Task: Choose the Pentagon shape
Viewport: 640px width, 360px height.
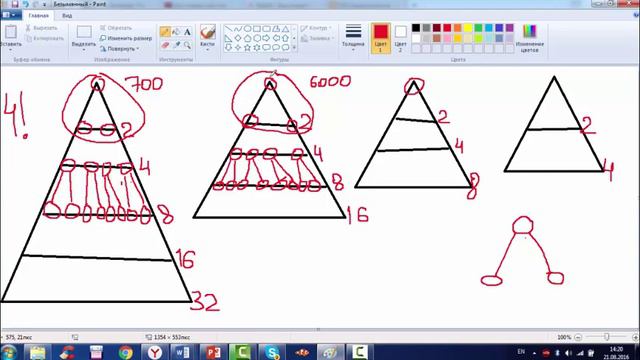Action: pos(247,38)
